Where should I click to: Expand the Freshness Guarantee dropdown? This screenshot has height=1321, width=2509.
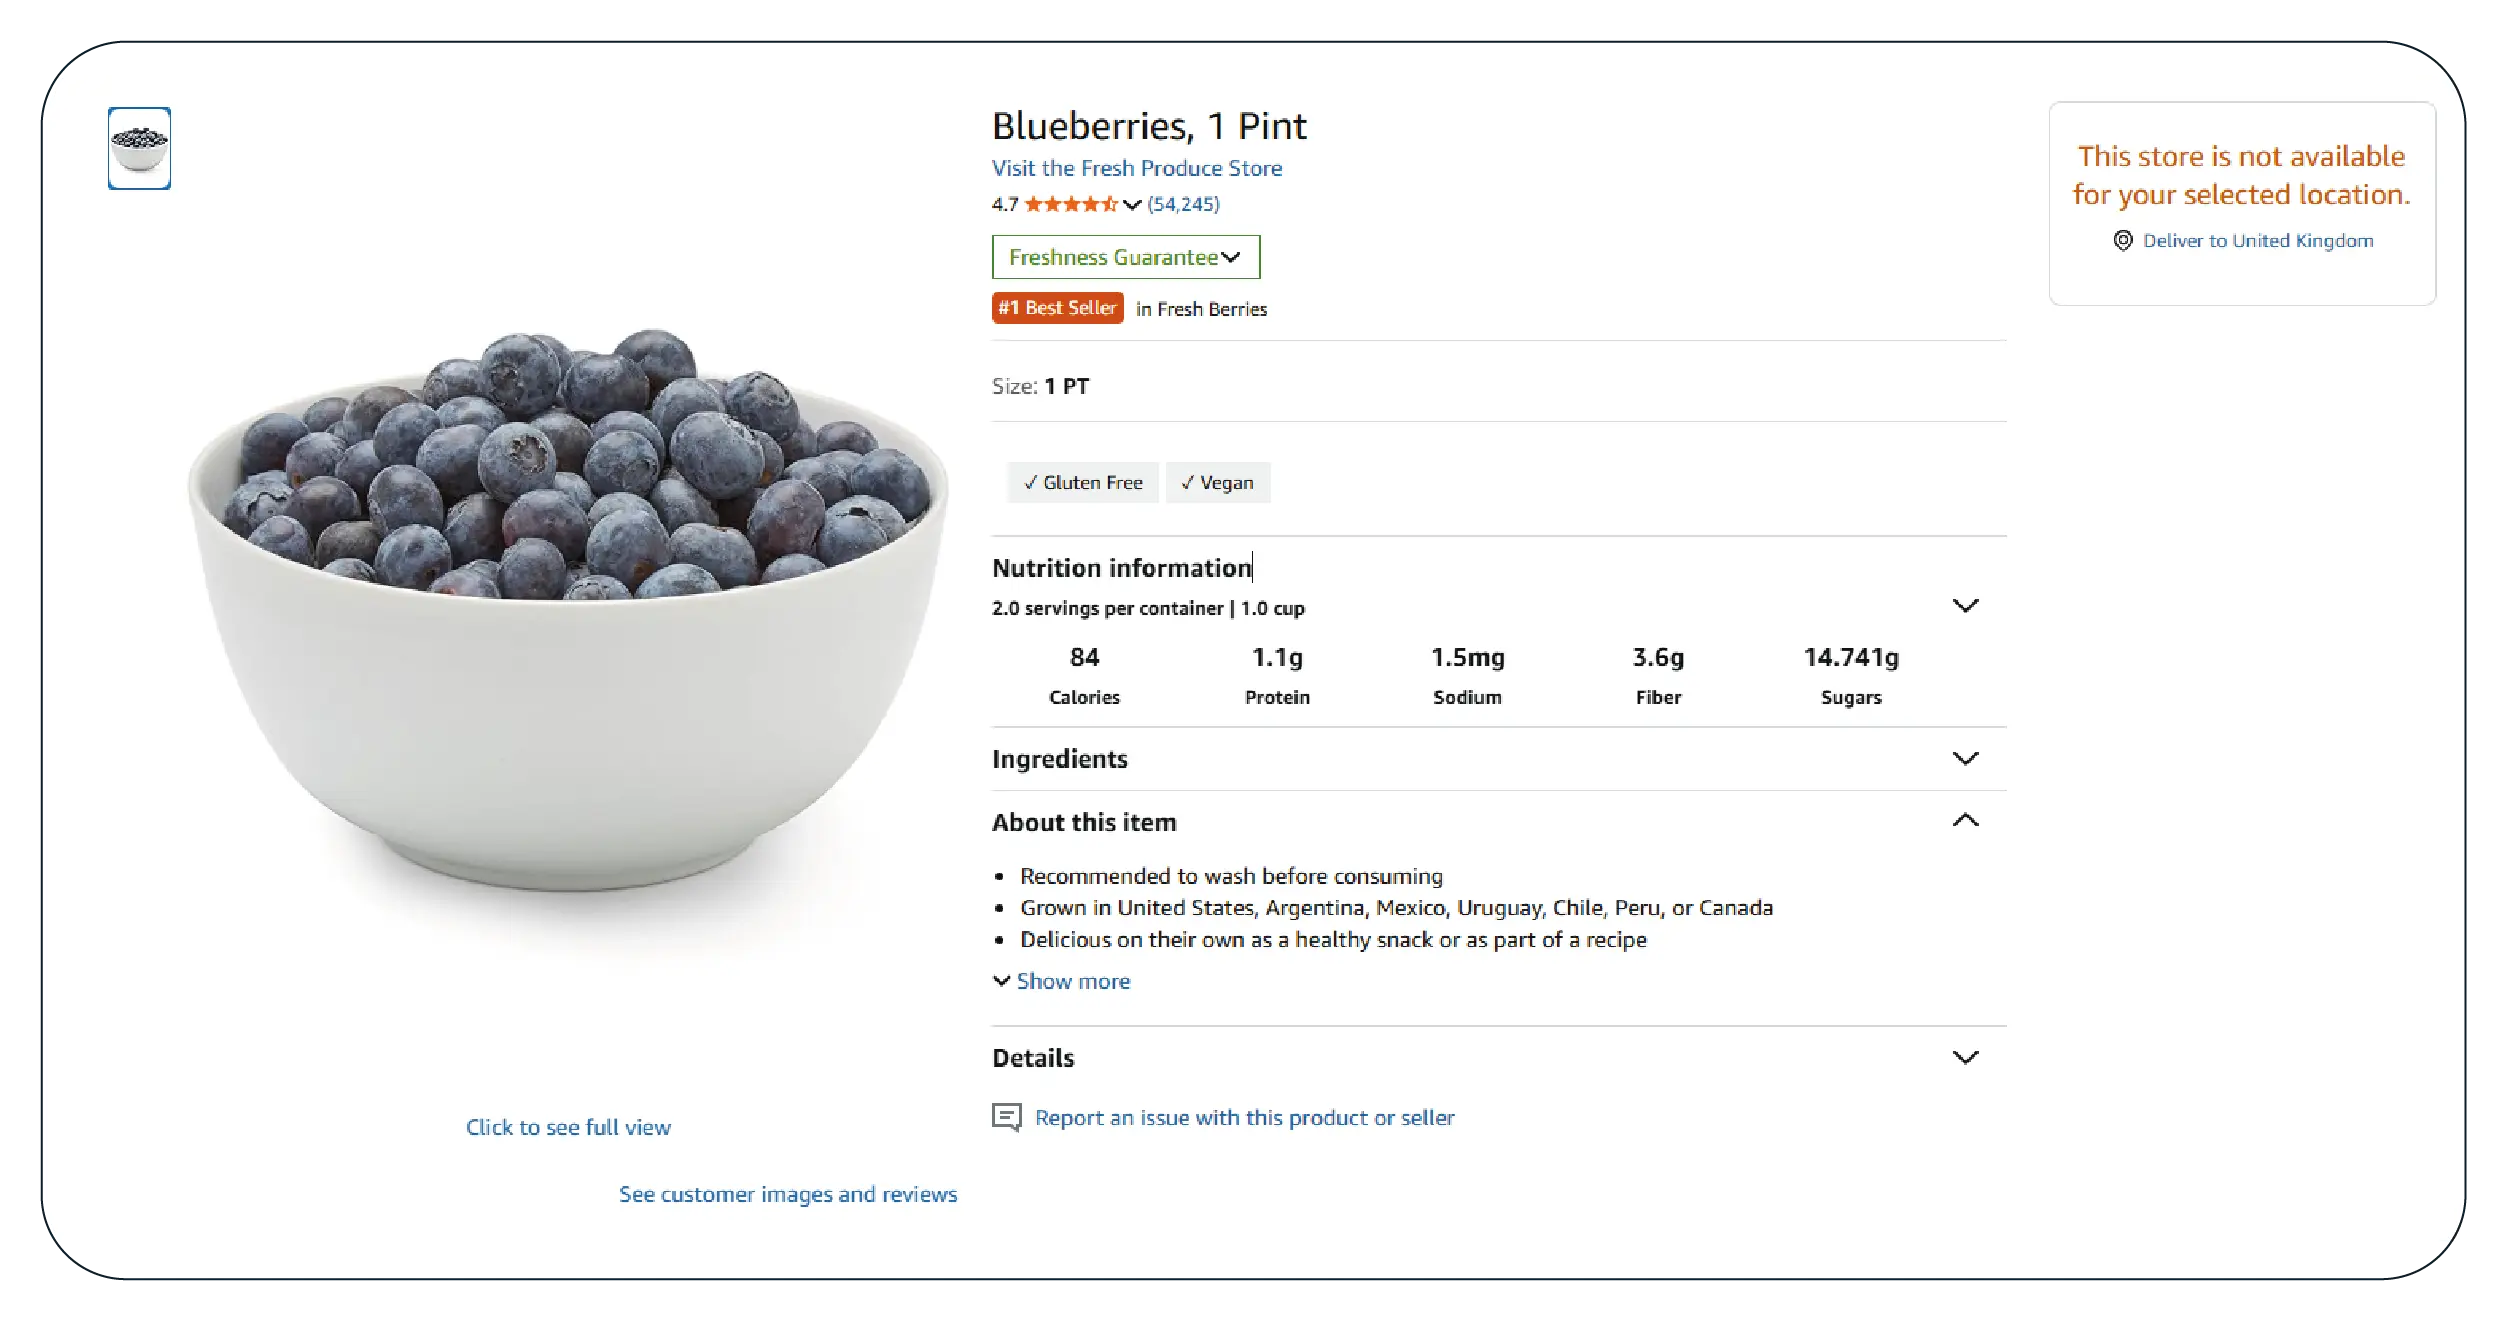click(1125, 257)
